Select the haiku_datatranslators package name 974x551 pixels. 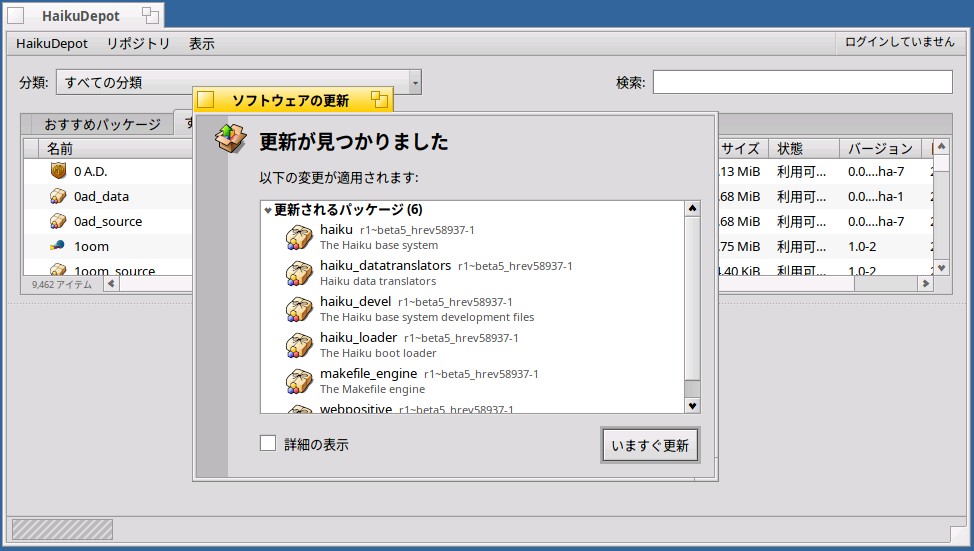pyautogui.click(x=385, y=265)
